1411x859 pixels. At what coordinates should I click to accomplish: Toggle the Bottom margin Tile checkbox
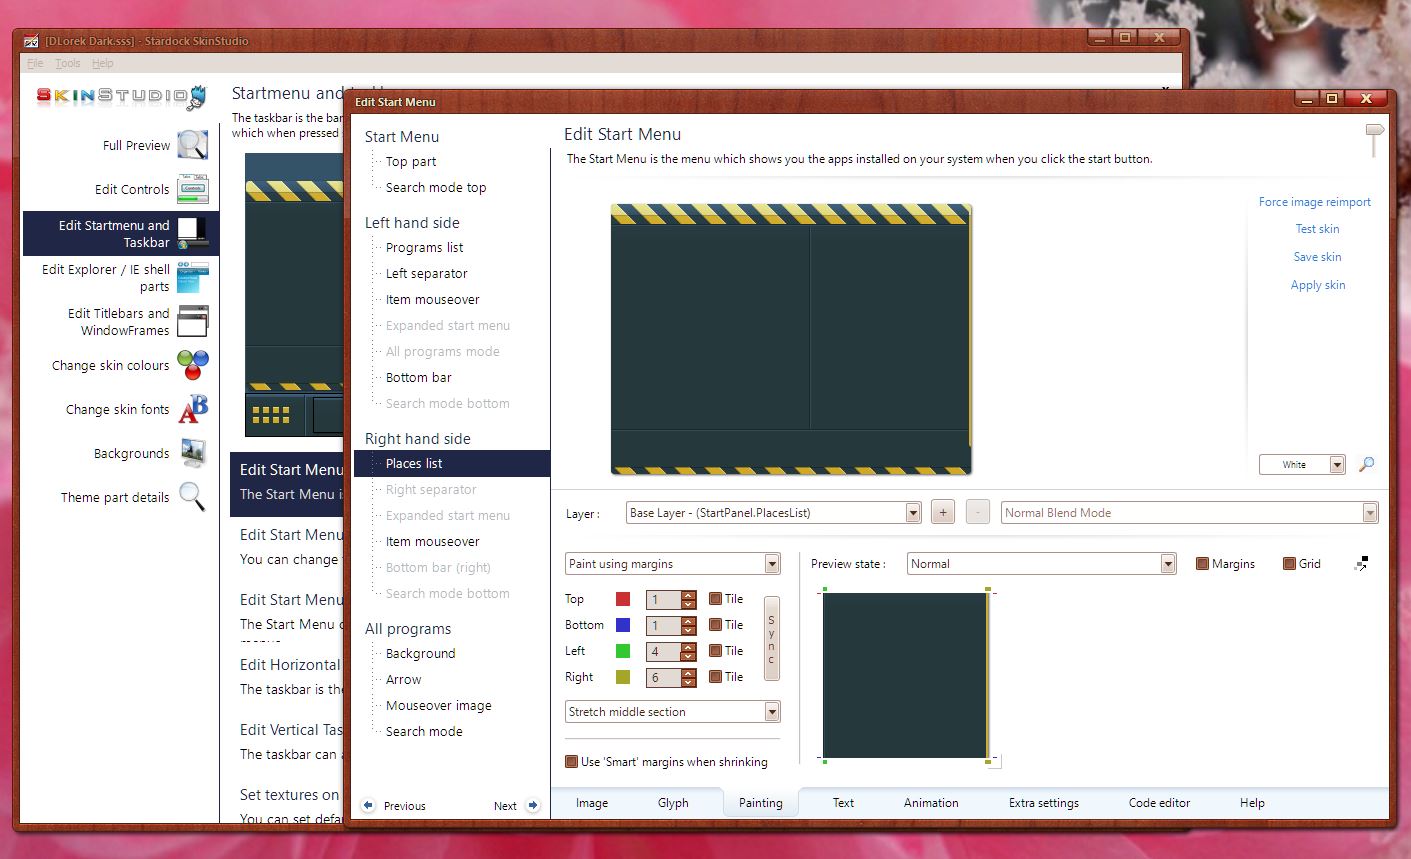(715, 625)
